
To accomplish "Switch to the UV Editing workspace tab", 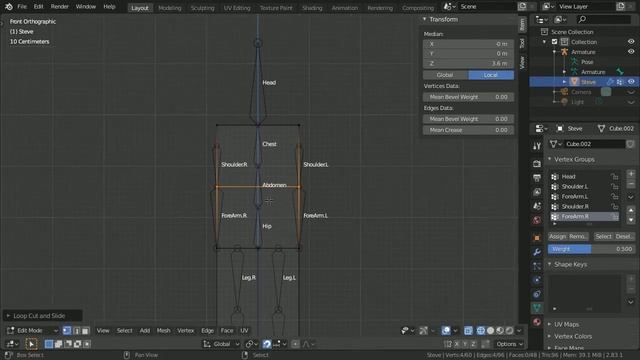I will 237,8.
